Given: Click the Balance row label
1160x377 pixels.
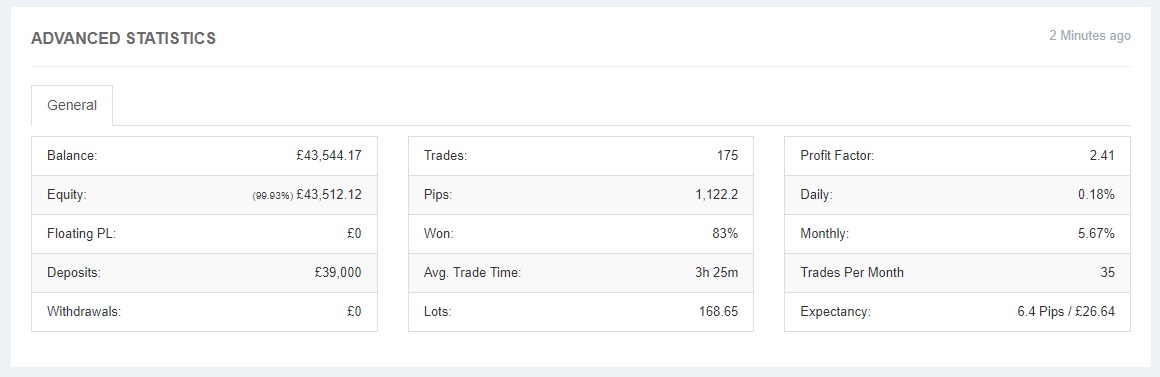Looking at the screenshot, I should pyautogui.click(x=72, y=156).
